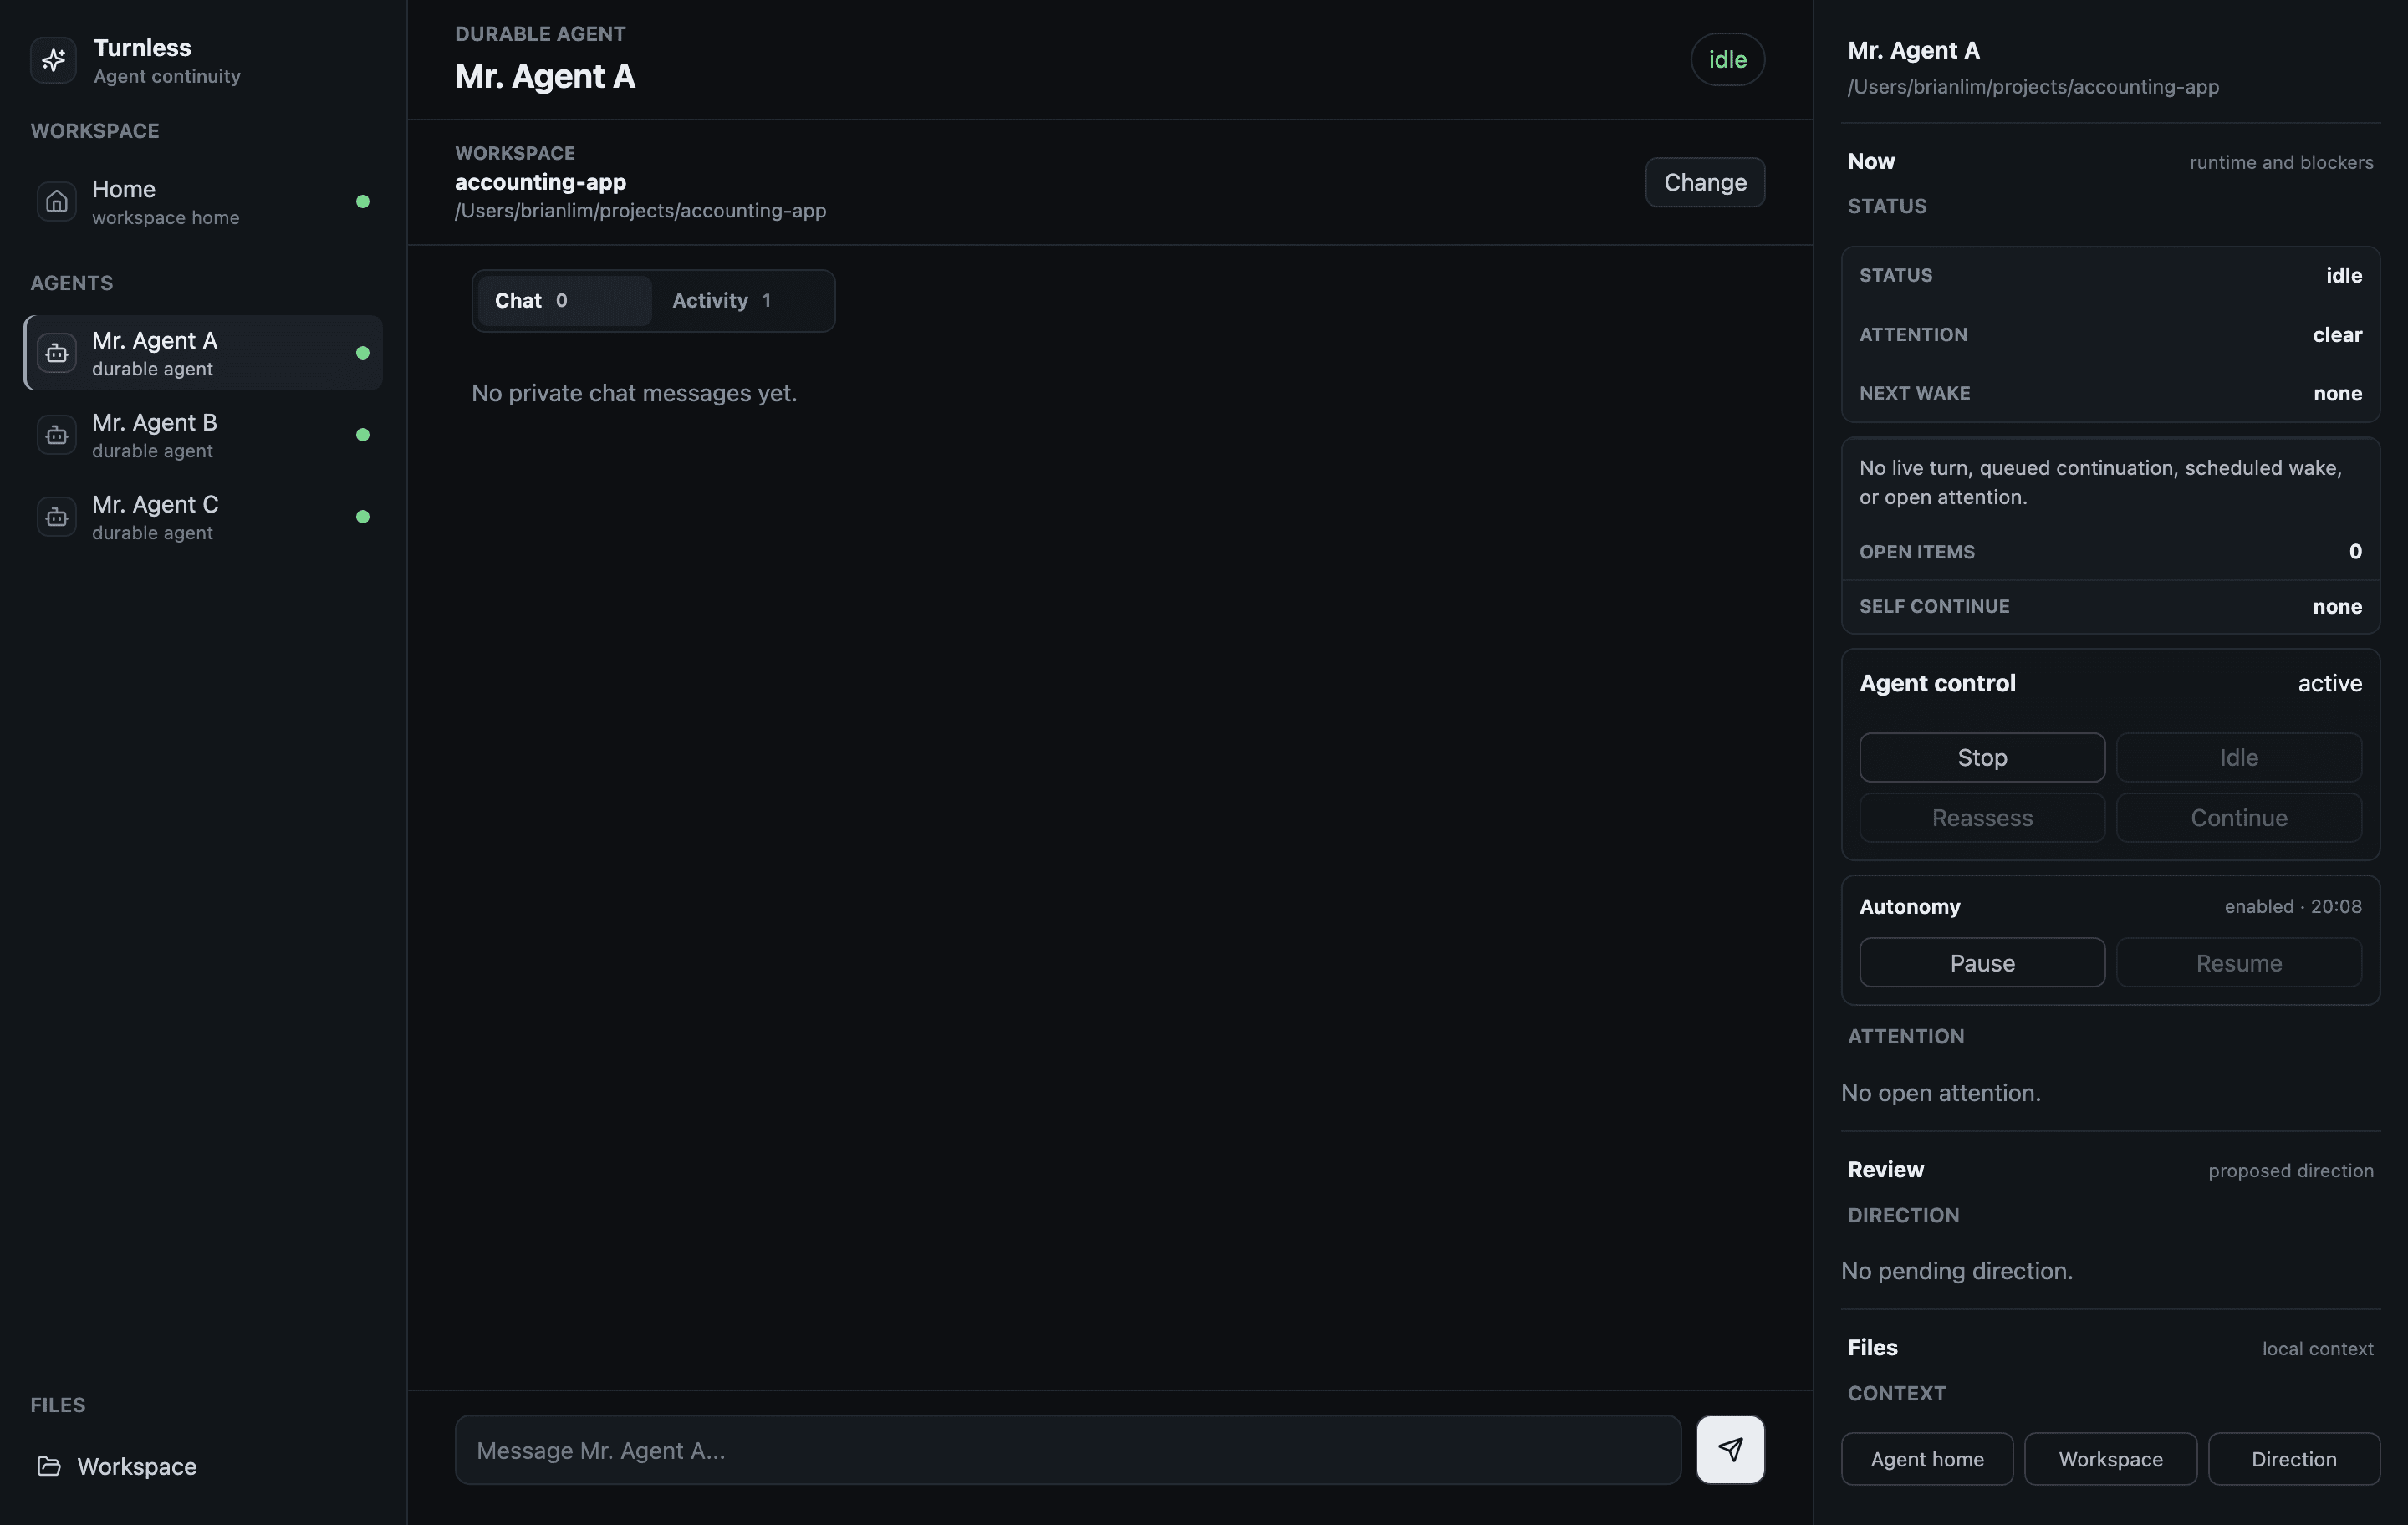
Task: Click 'No open attention.' text
Action: pos(1940,1093)
